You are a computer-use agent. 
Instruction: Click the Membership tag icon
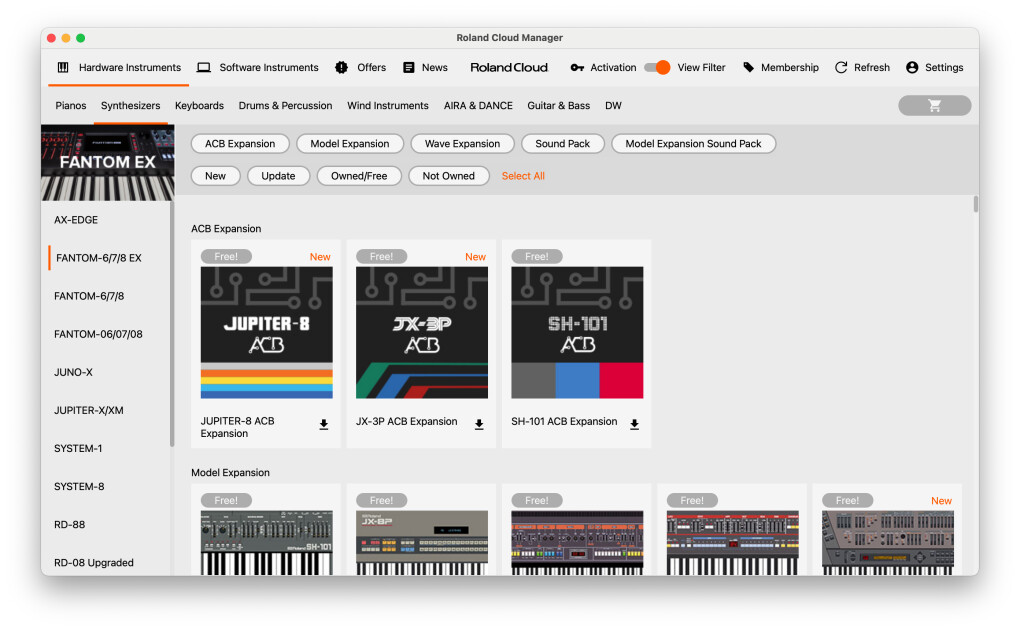pos(749,67)
